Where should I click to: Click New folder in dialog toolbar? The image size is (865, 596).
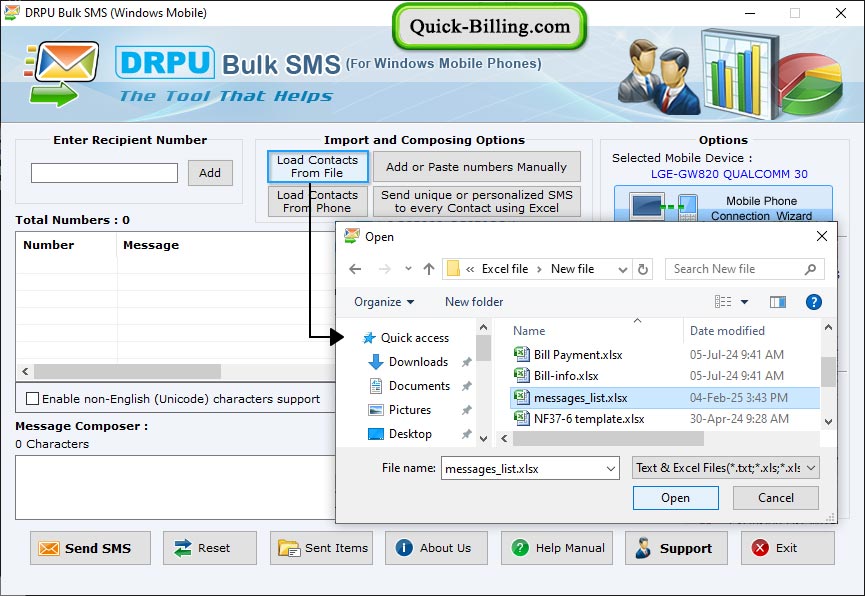(474, 302)
